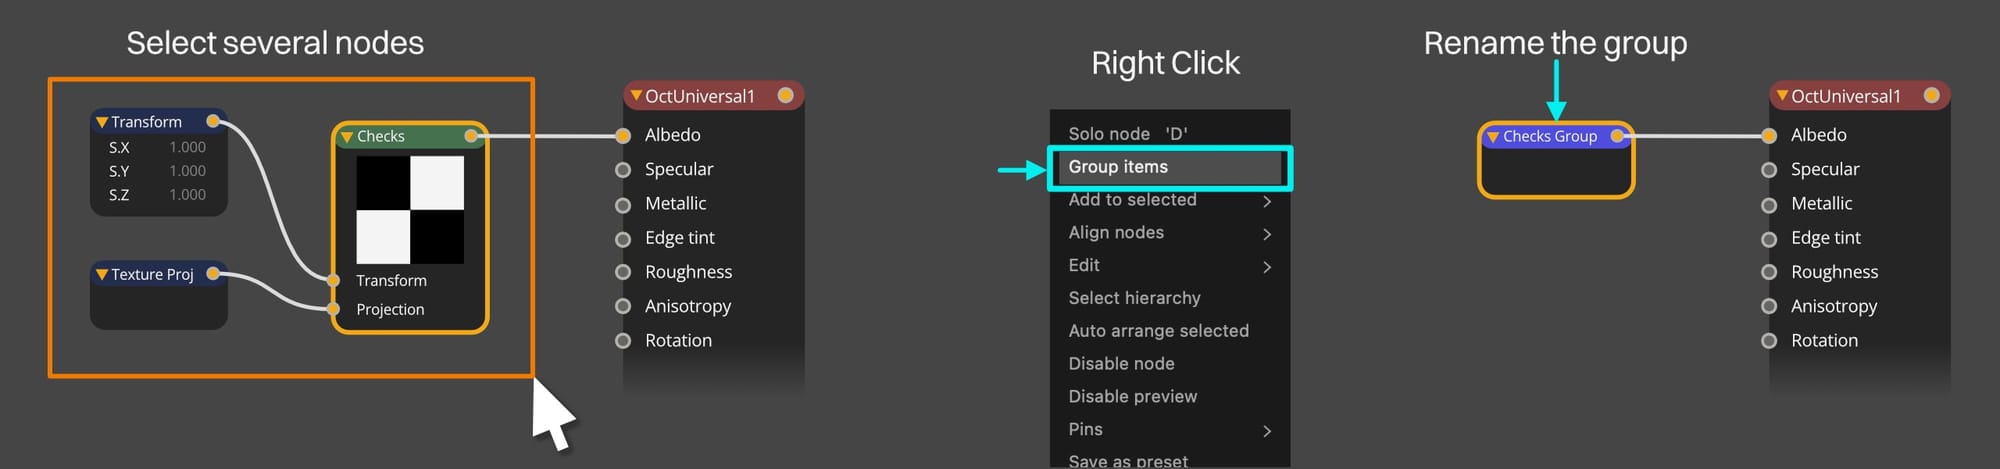Image resolution: width=2000 pixels, height=469 pixels.
Task: Click Rotation pin on OctUniversal1 beside Checks Group
Action: click(1769, 340)
